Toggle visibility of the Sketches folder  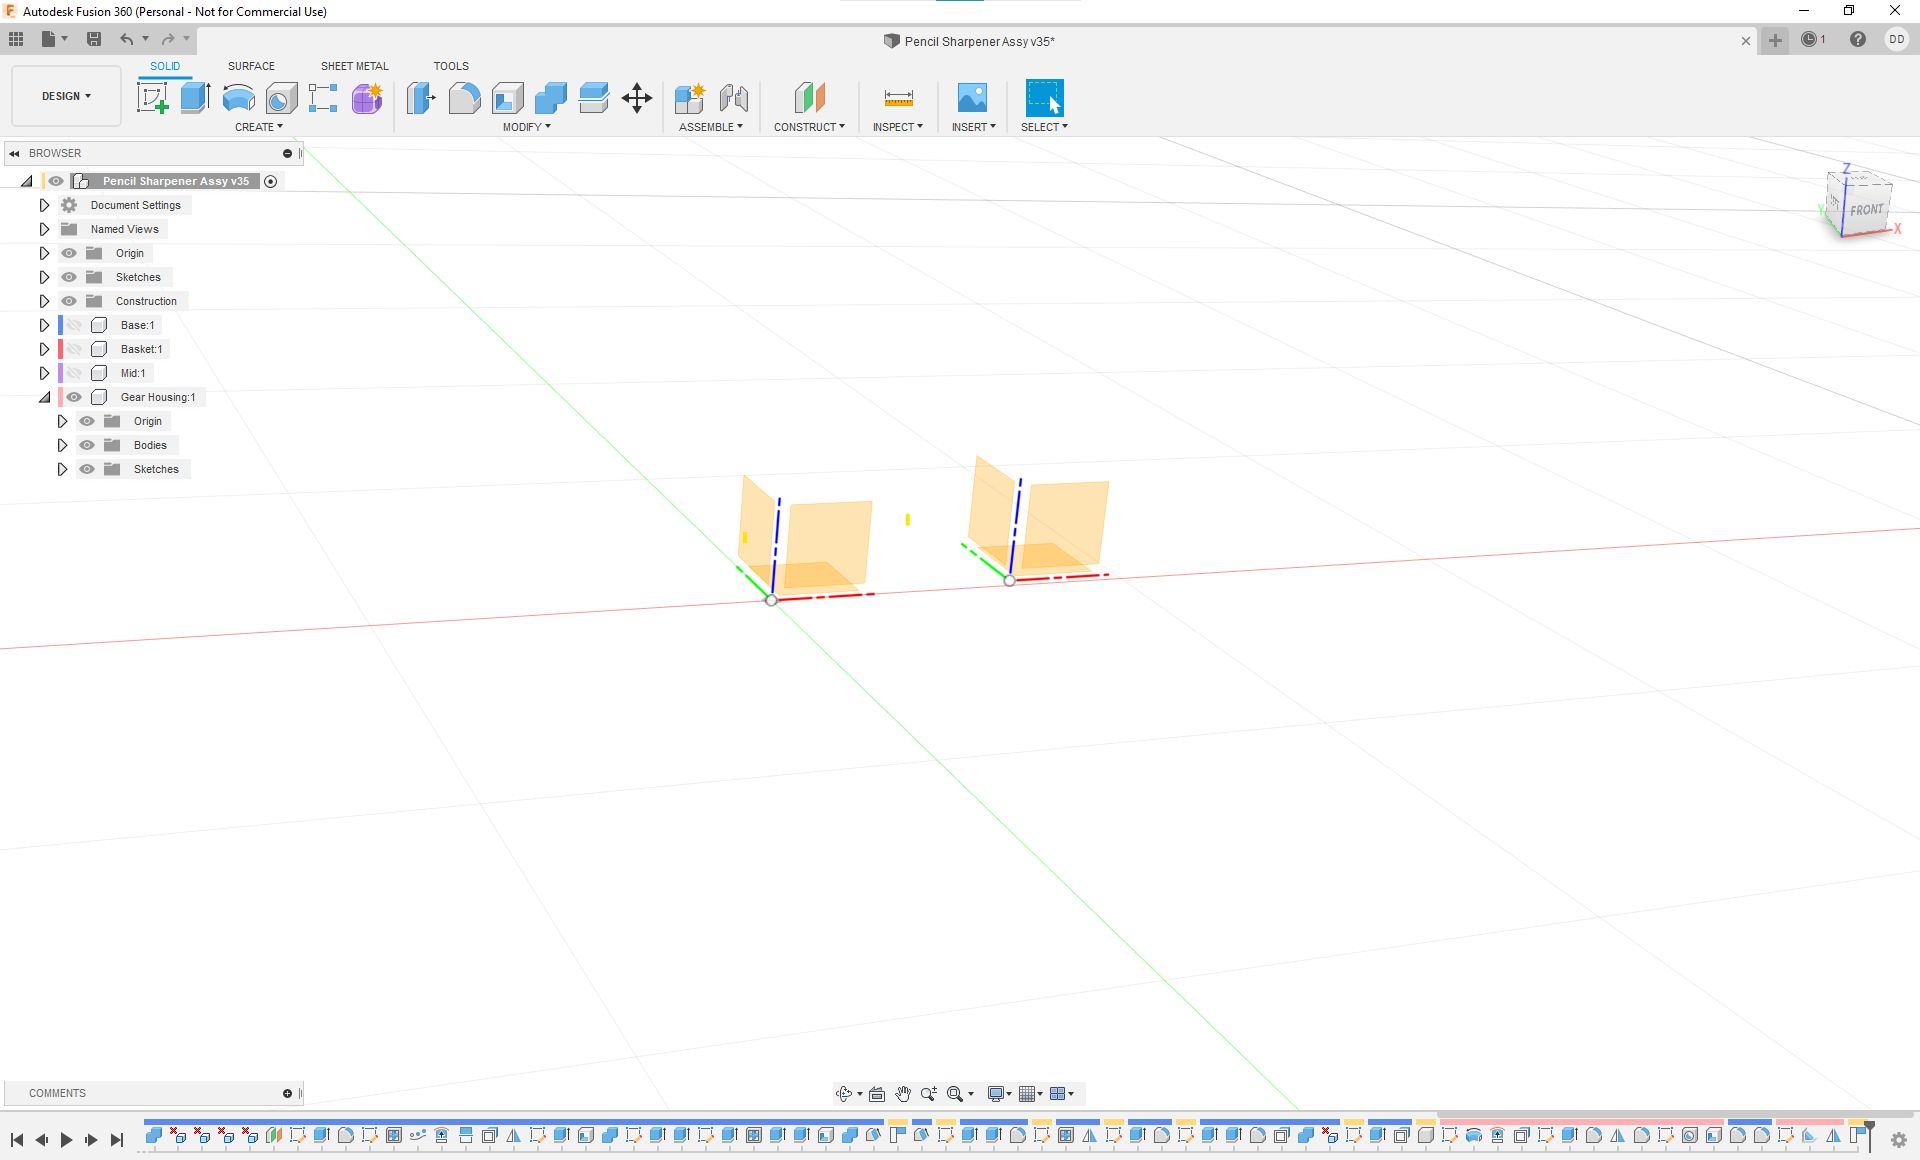point(69,277)
